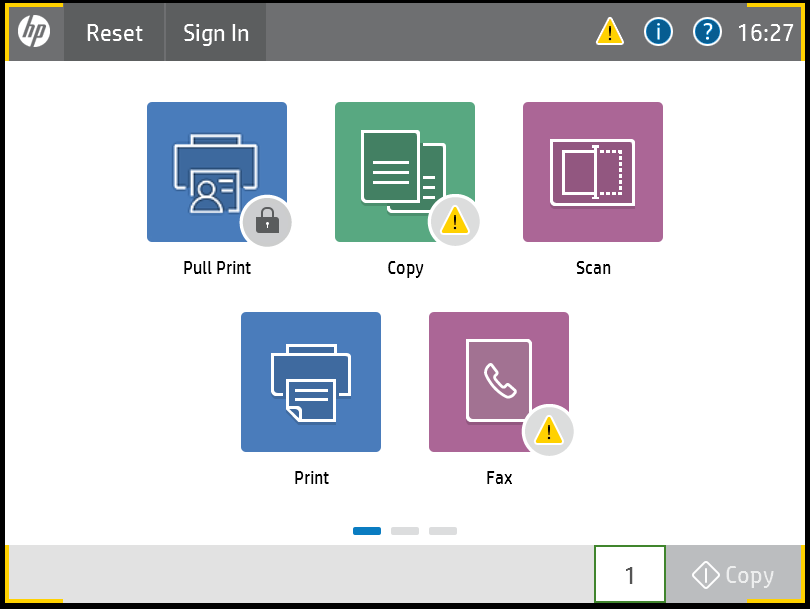Select the first page indicator dot
Image resolution: width=810 pixels, height=609 pixels.
point(366,531)
